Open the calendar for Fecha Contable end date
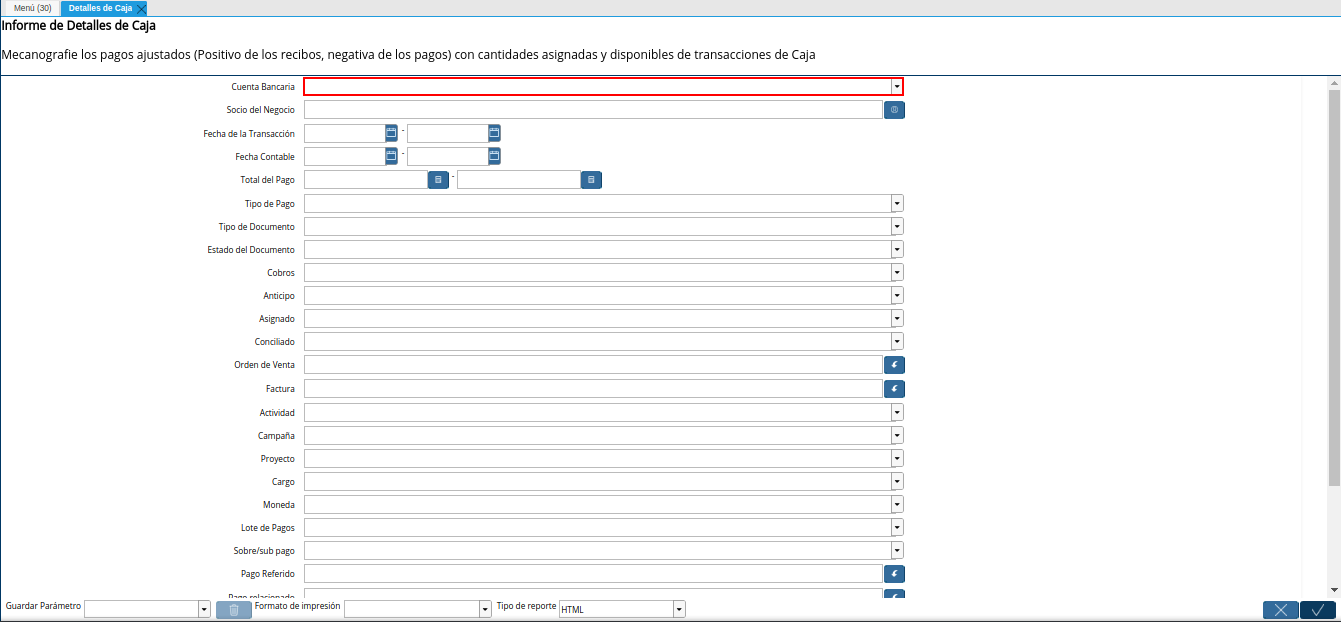This screenshot has width=1341, height=622. pyautogui.click(x=492, y=155)
